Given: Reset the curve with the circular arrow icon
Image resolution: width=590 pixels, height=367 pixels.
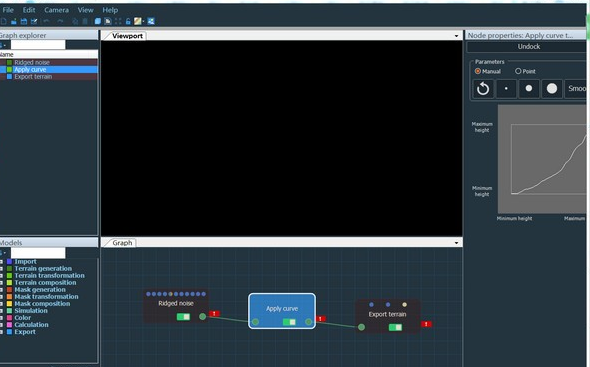Looking at the screenshot, I should (483, 89).
